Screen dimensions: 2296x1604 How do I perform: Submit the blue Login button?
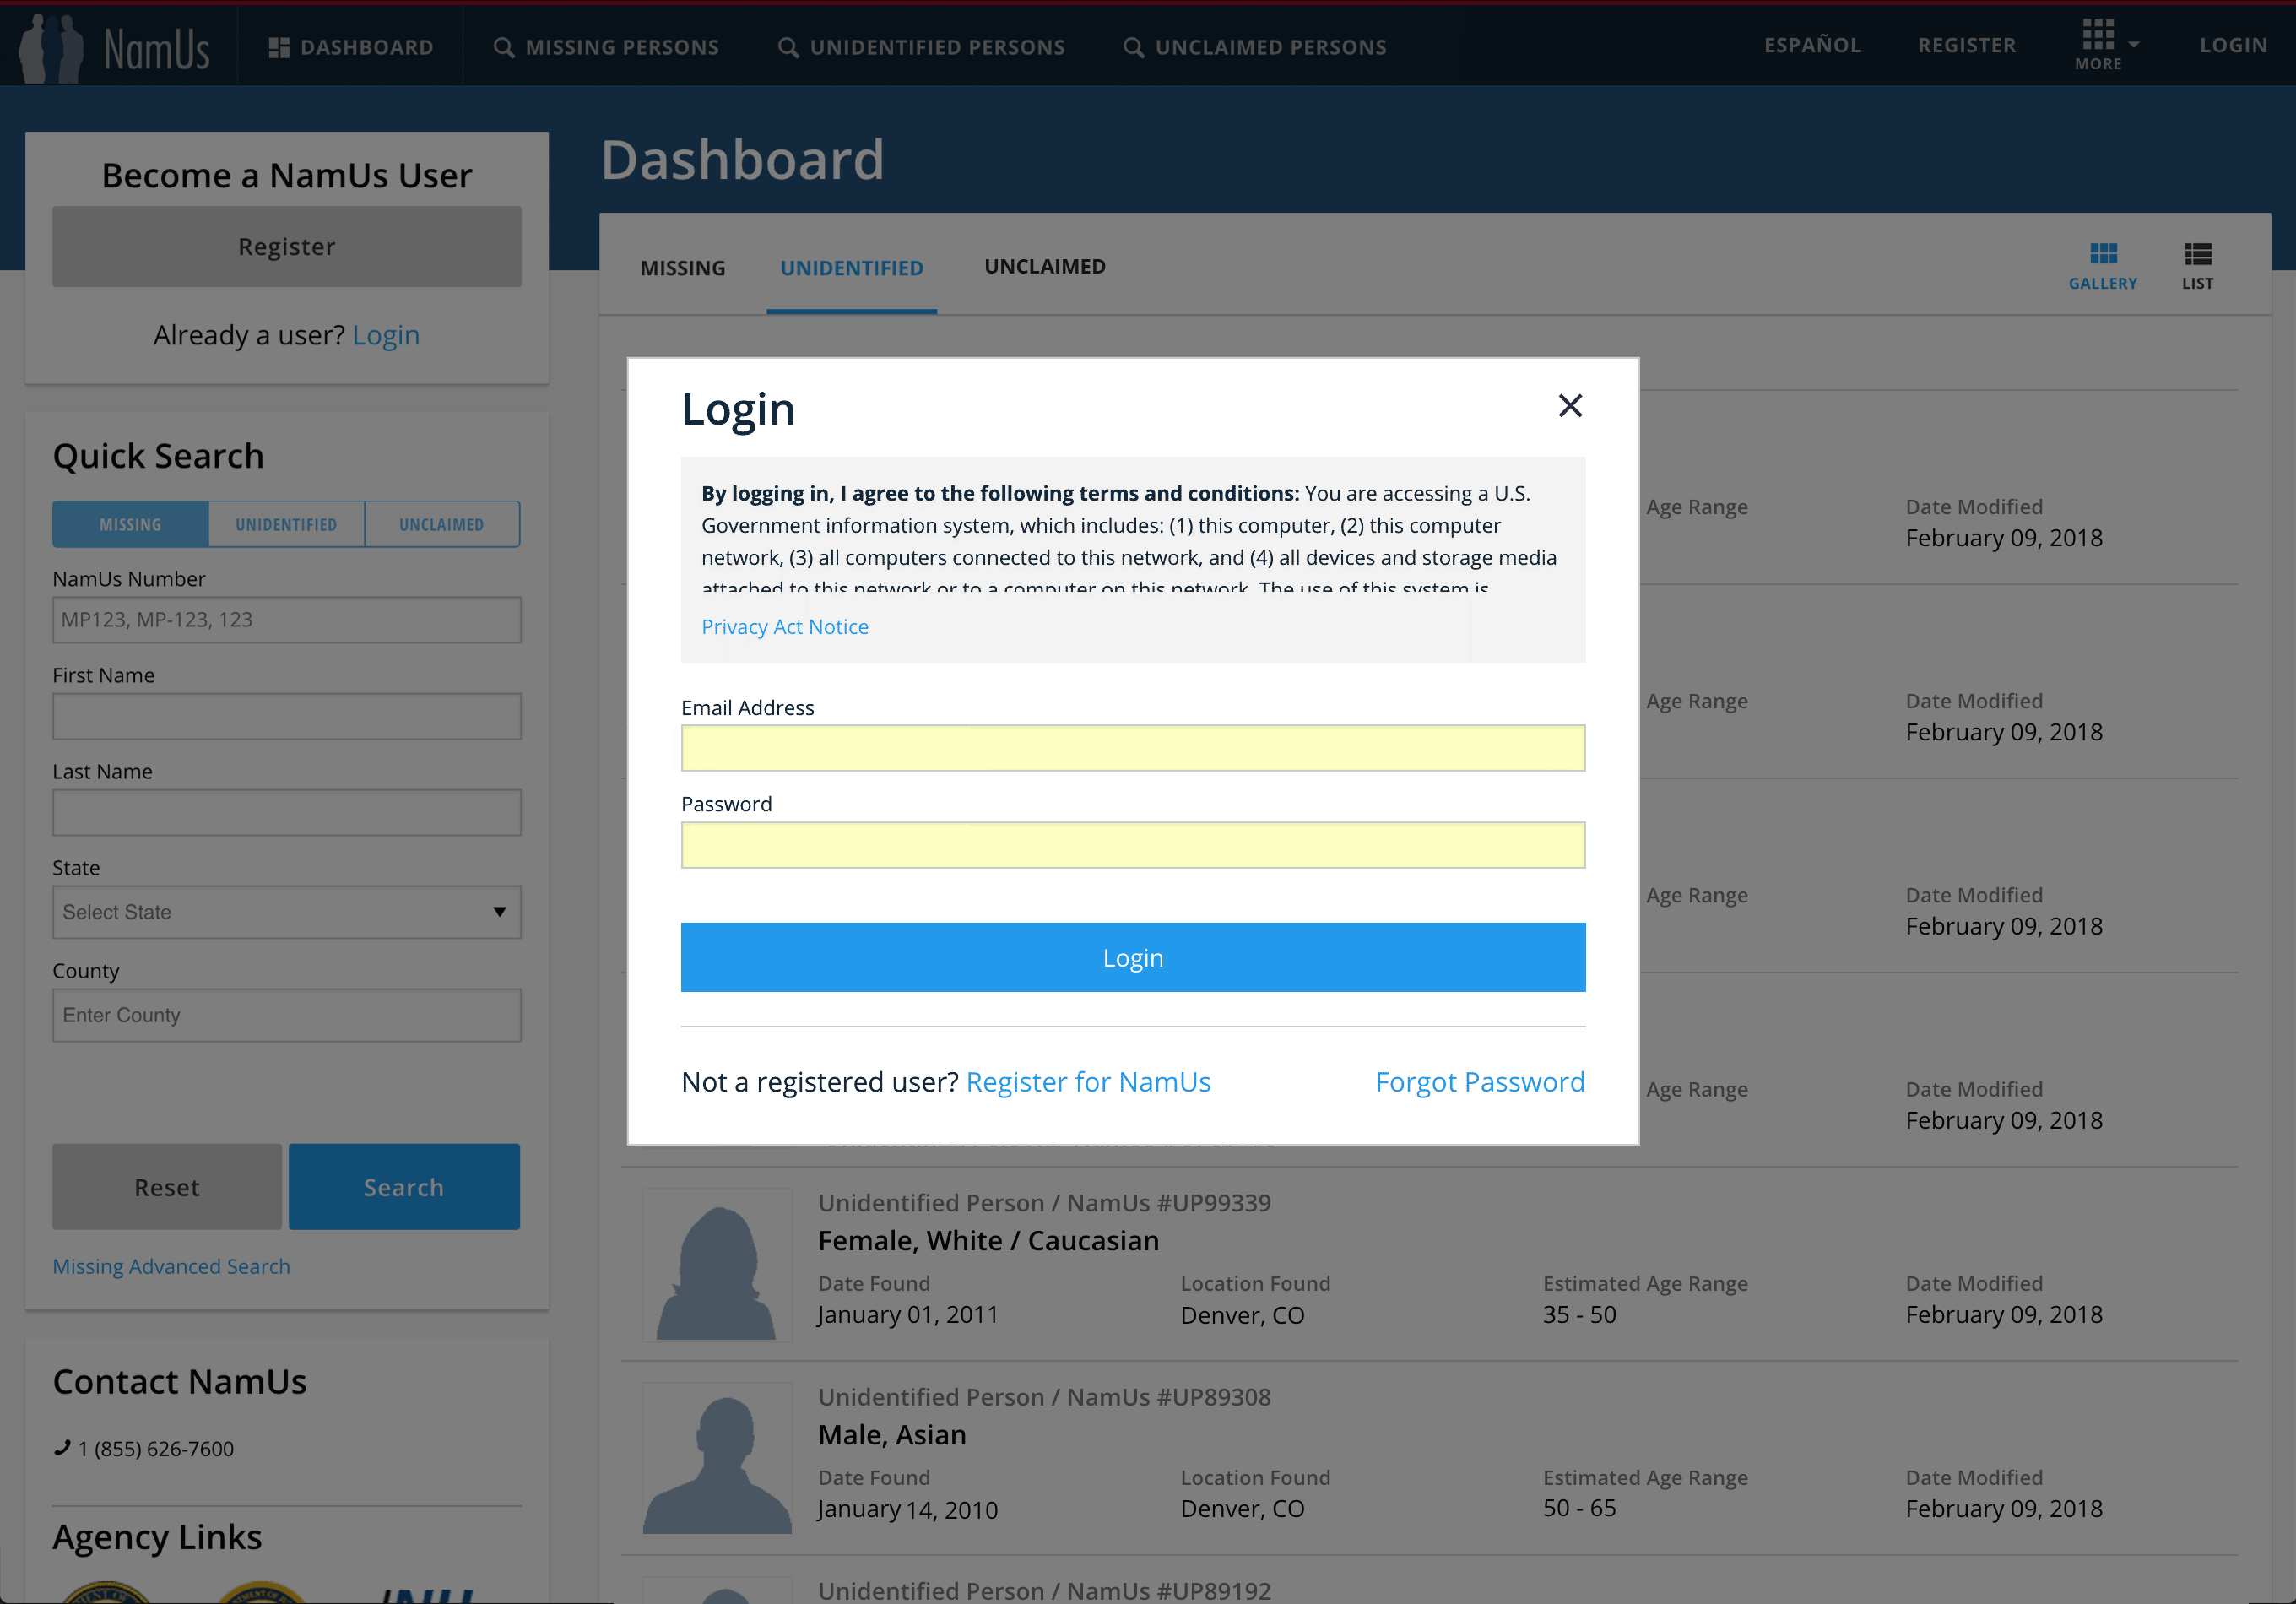click(x=1133, y=957)
